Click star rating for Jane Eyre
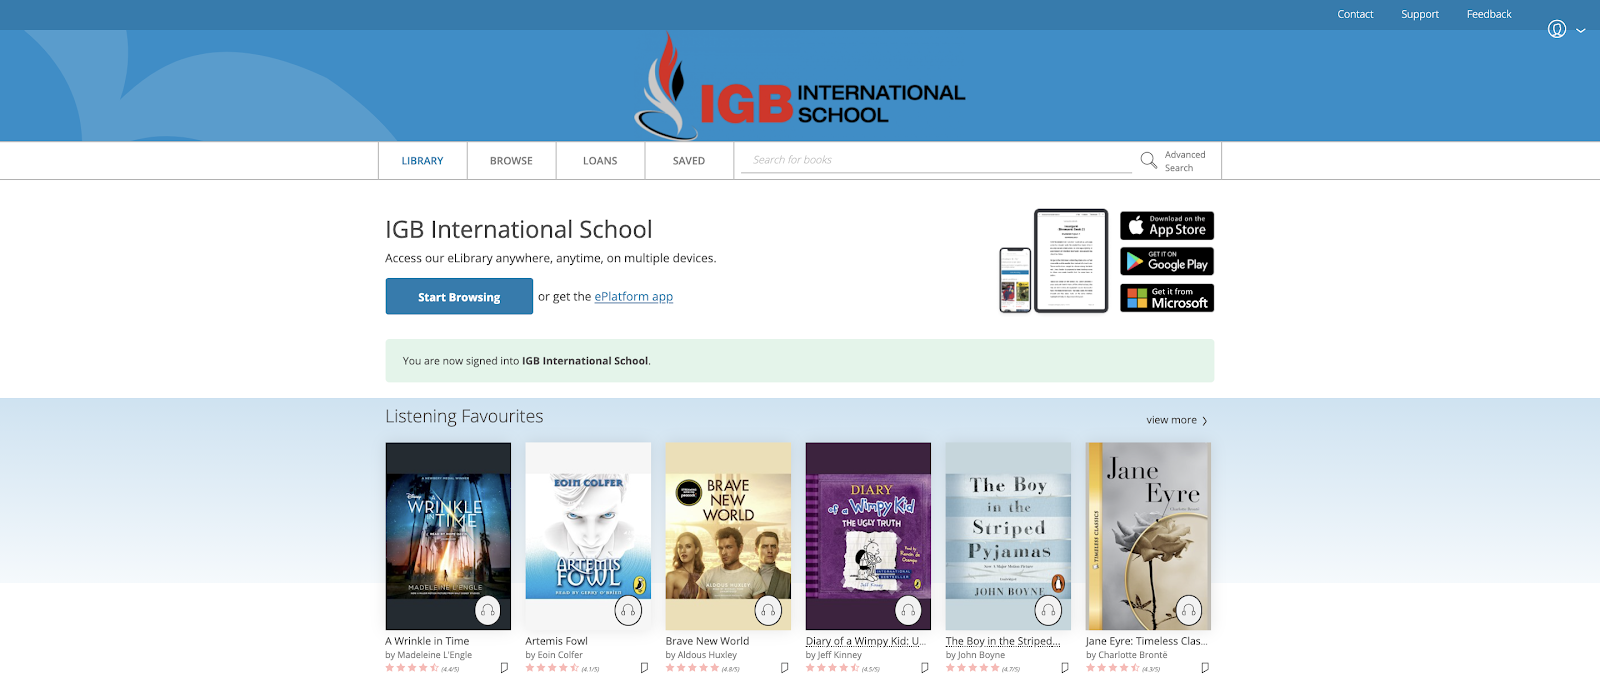The width and height of the screenshot is (1600, 697). [1112, 668]
